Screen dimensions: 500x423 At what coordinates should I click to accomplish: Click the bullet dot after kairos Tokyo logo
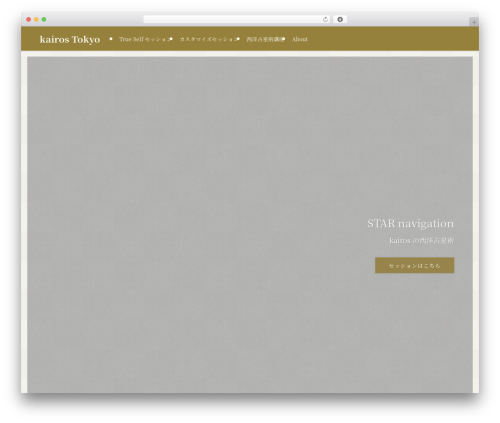point(111,39)
